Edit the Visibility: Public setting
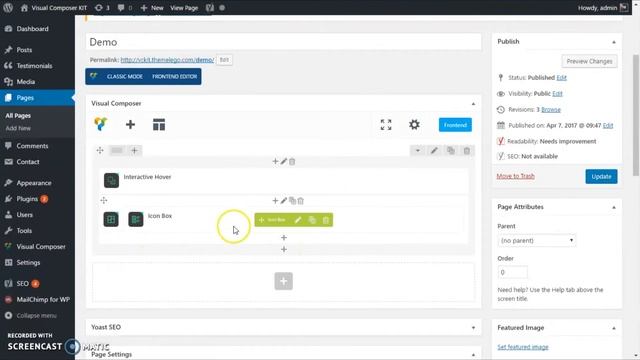Image resolution: width=640 pixels, height=360 pixels. pos(557,93)
